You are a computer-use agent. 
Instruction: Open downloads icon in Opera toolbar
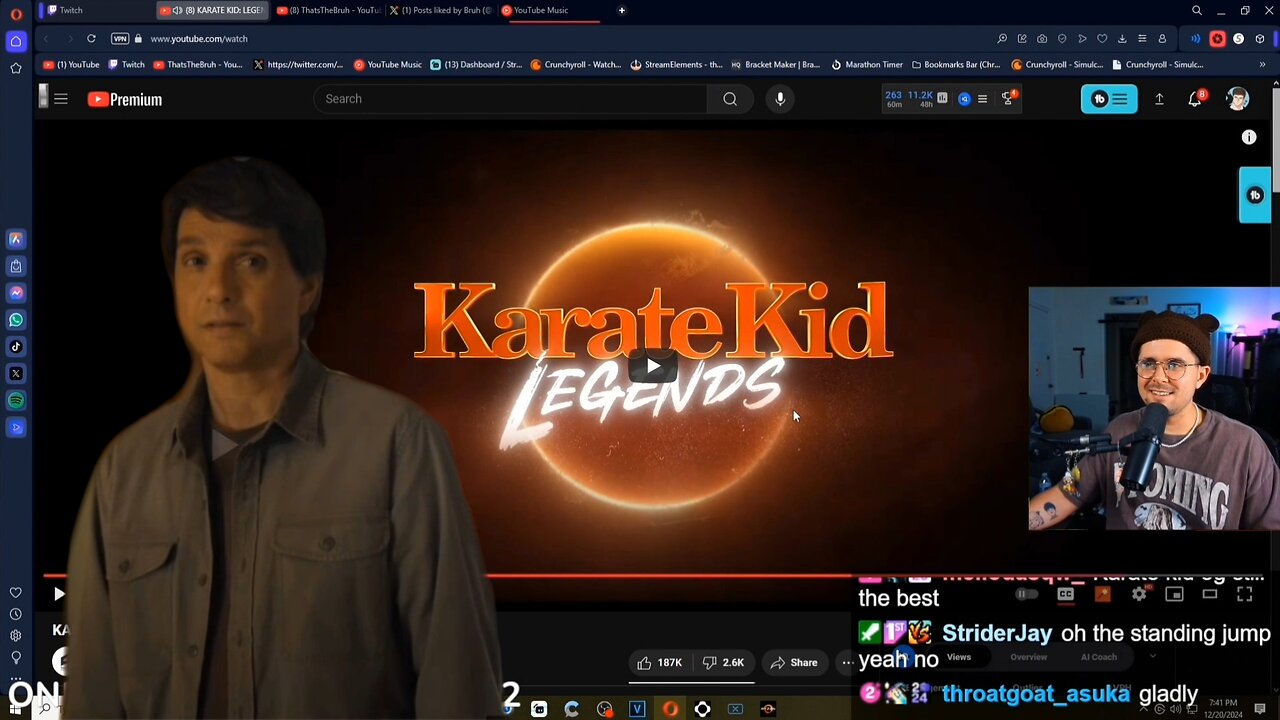1122,38
